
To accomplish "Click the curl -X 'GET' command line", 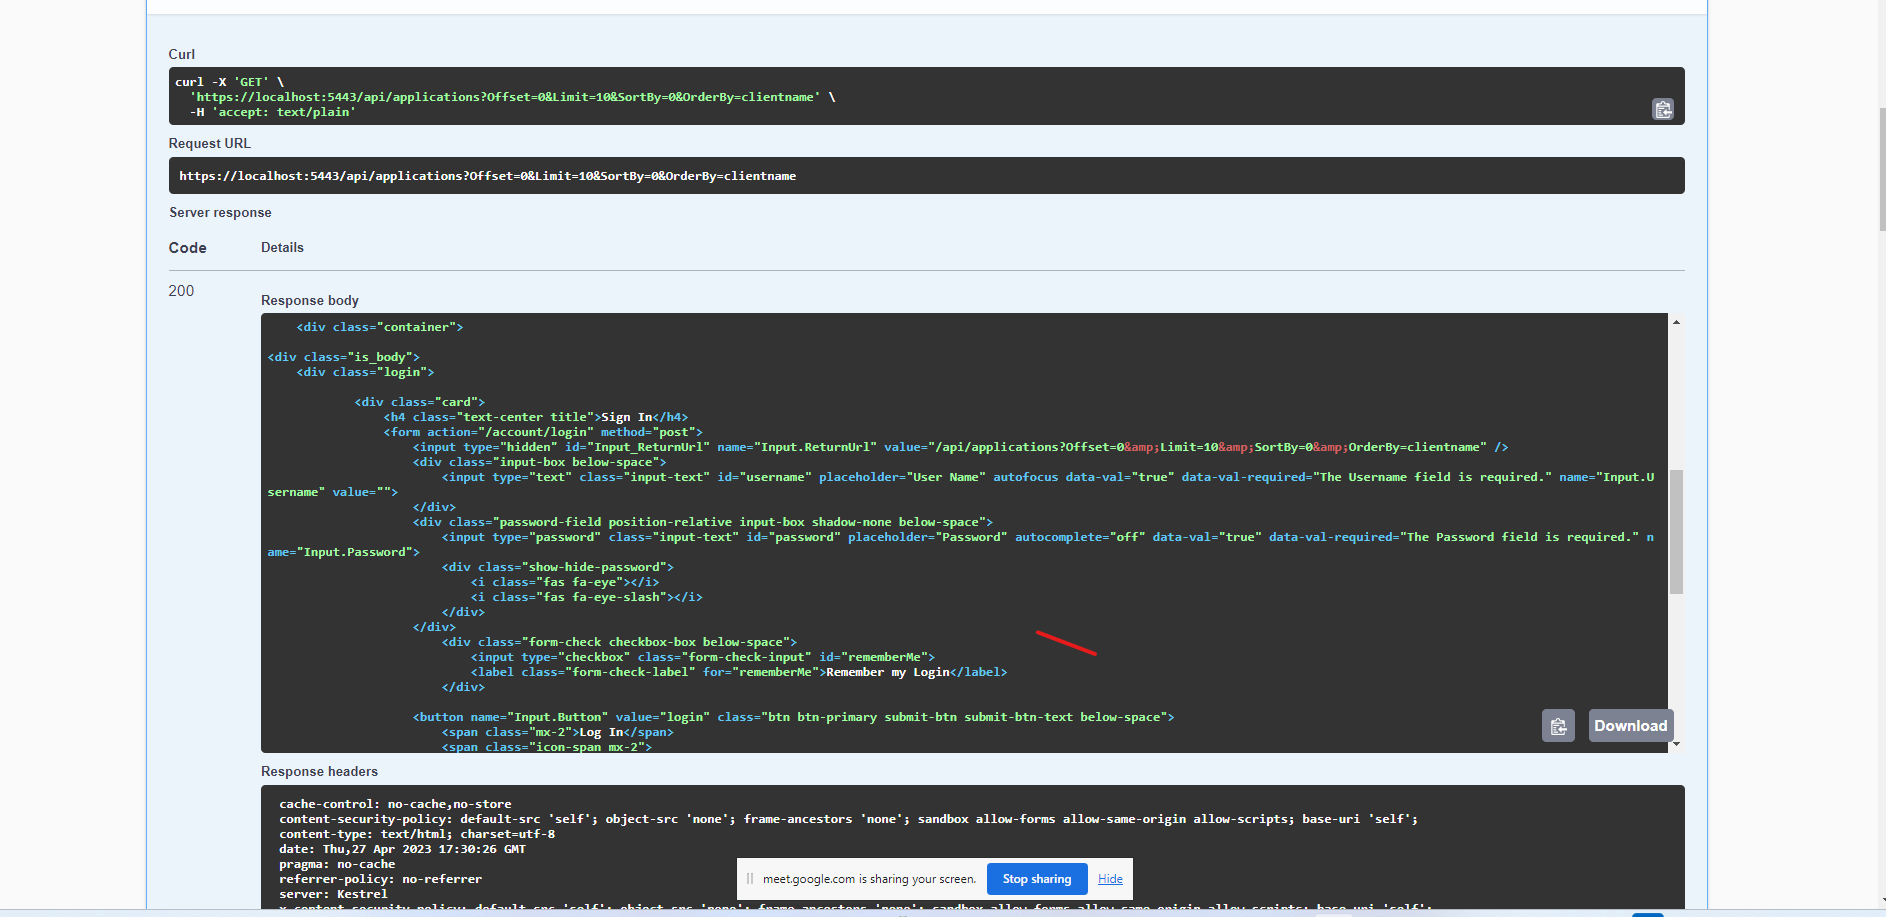I will (230, 82).
